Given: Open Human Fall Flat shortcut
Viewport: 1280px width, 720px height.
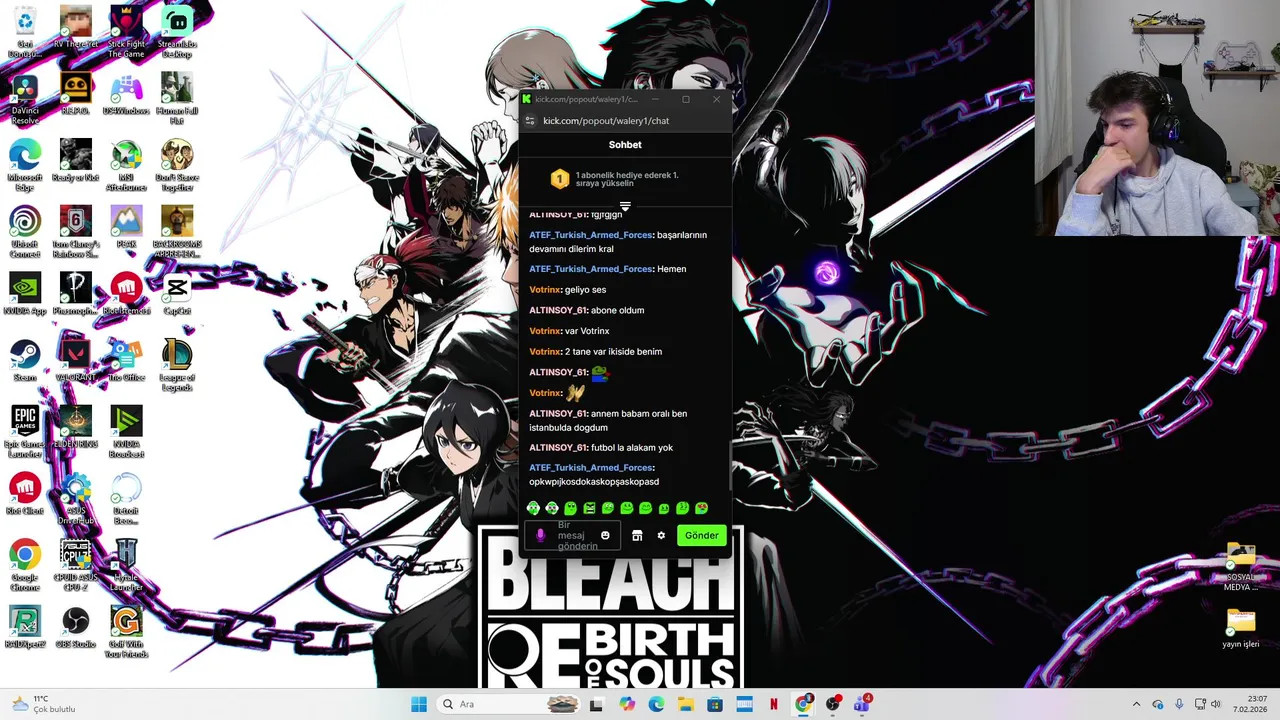Looking at the screenshot, I should point(177,99).
